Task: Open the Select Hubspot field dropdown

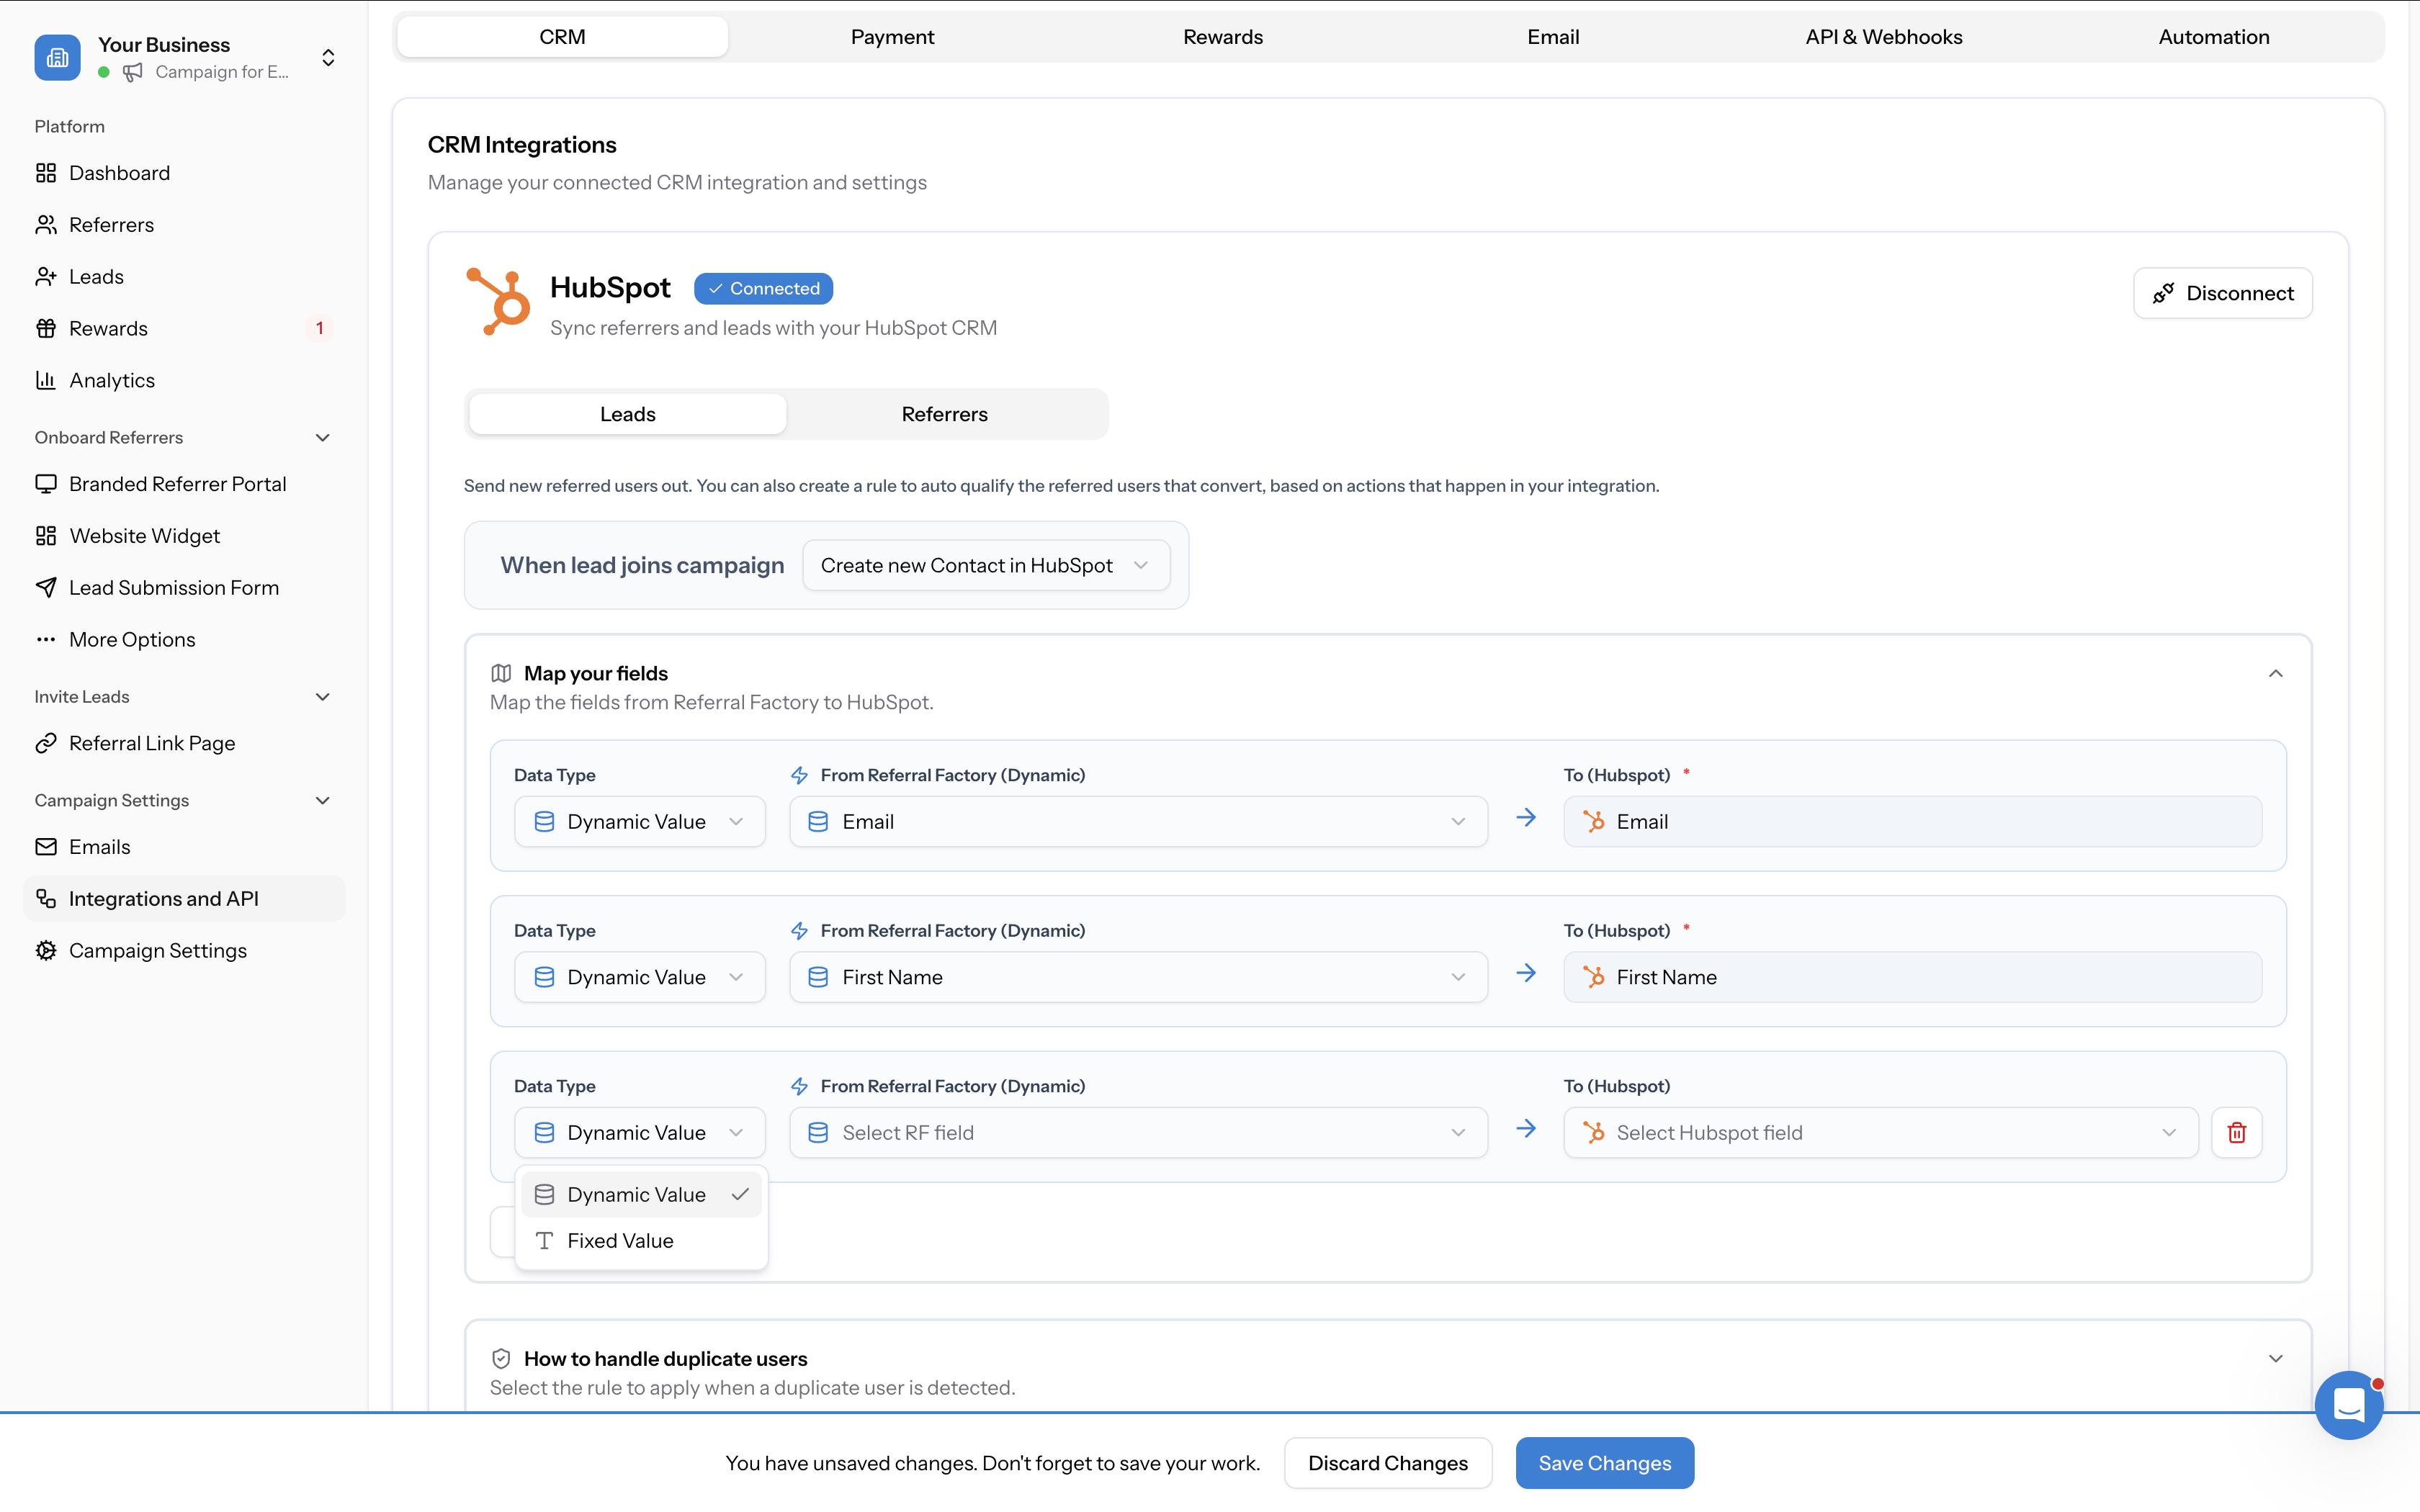Action: point(1879,1132)
